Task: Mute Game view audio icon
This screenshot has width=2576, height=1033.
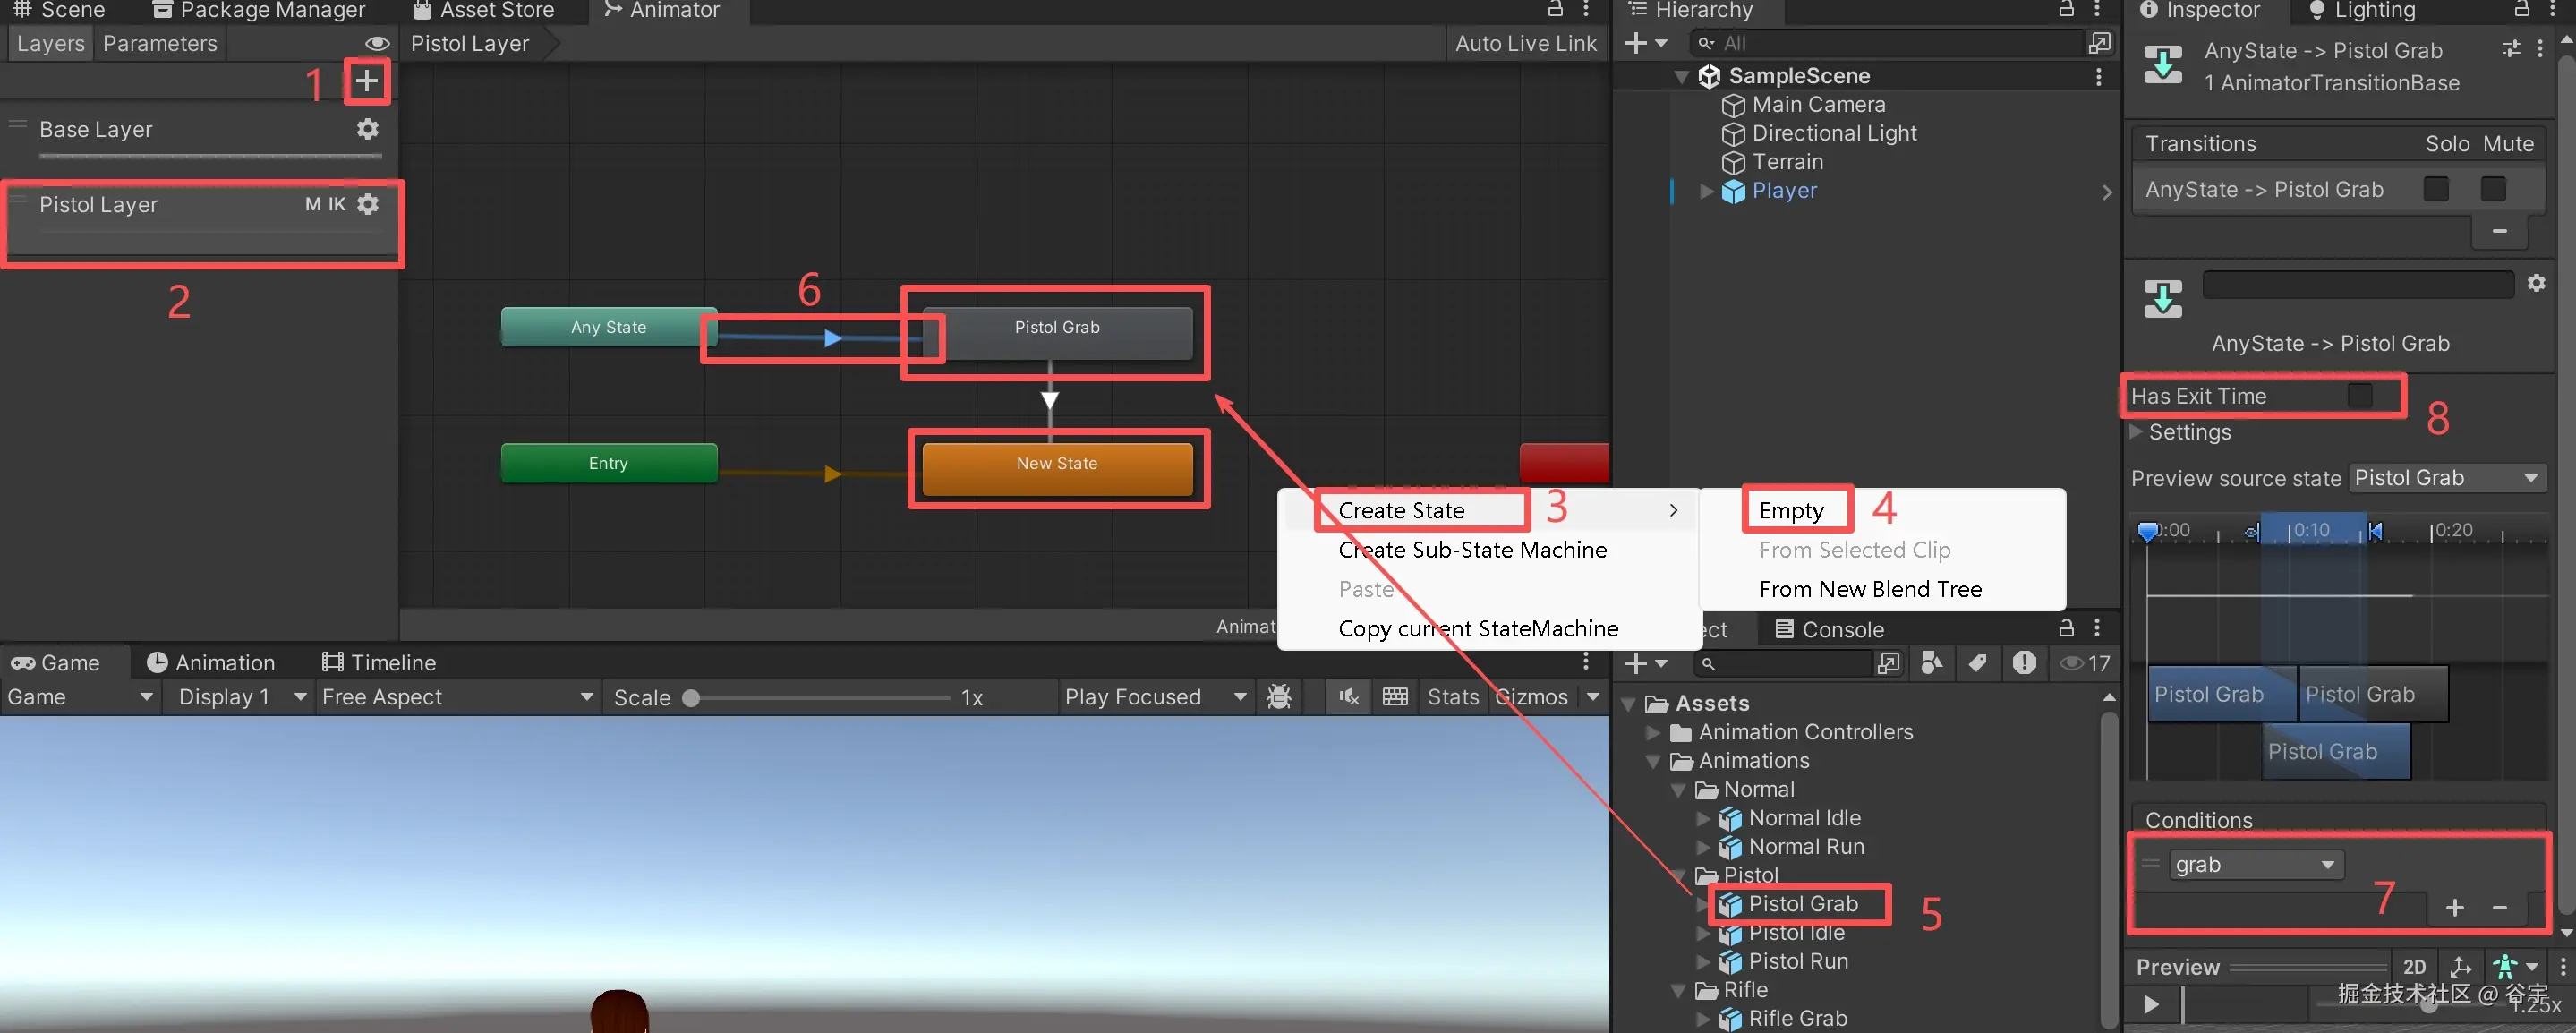Action: pos(1348,697)
